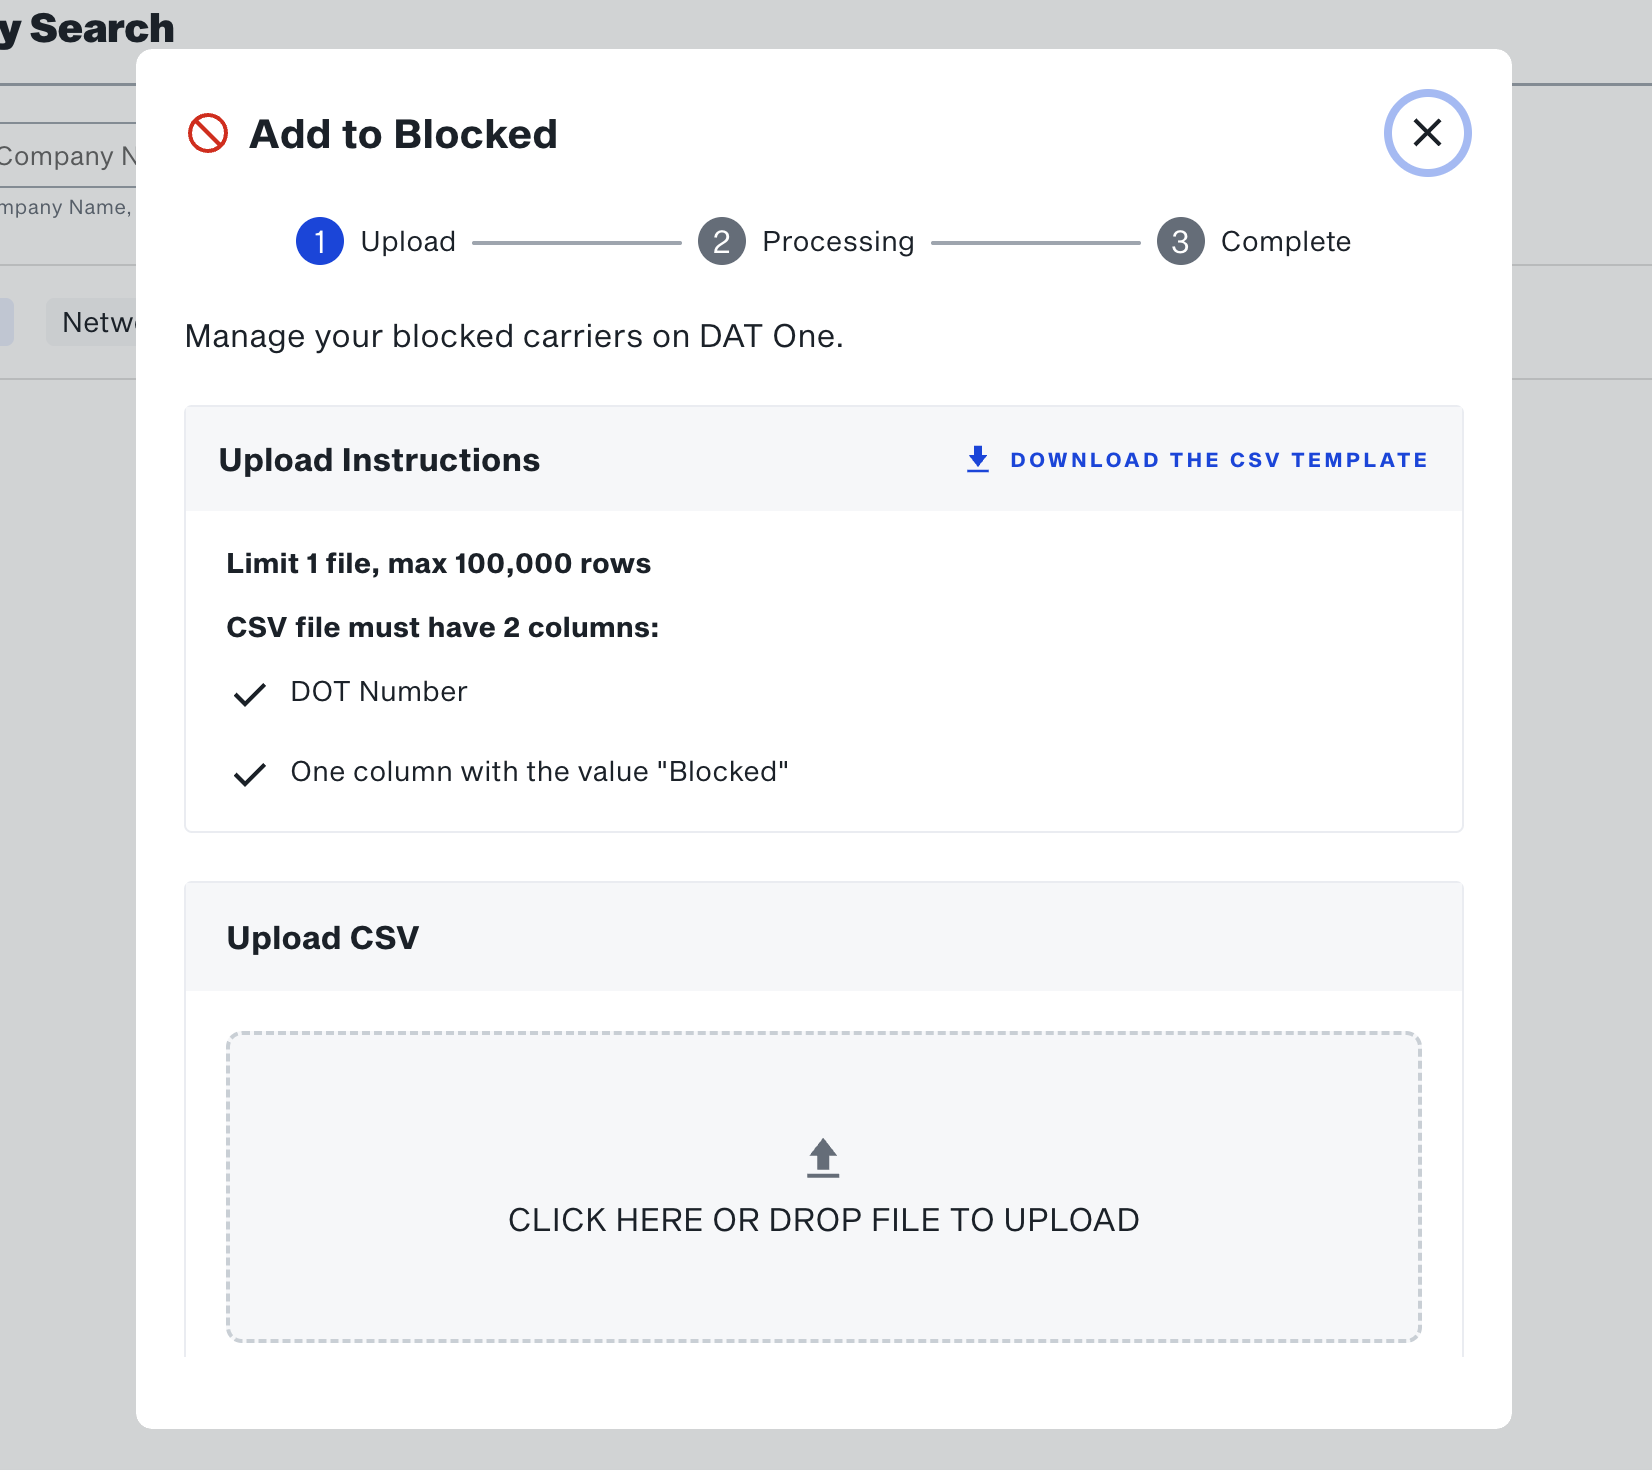Screen dimensions: 1652x1470
Task: Click the step 3 Complete circle
Action: (1180, 242)
